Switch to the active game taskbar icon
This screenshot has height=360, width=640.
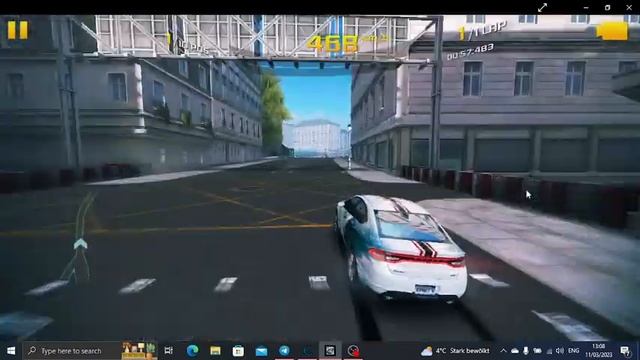(330, 351)
